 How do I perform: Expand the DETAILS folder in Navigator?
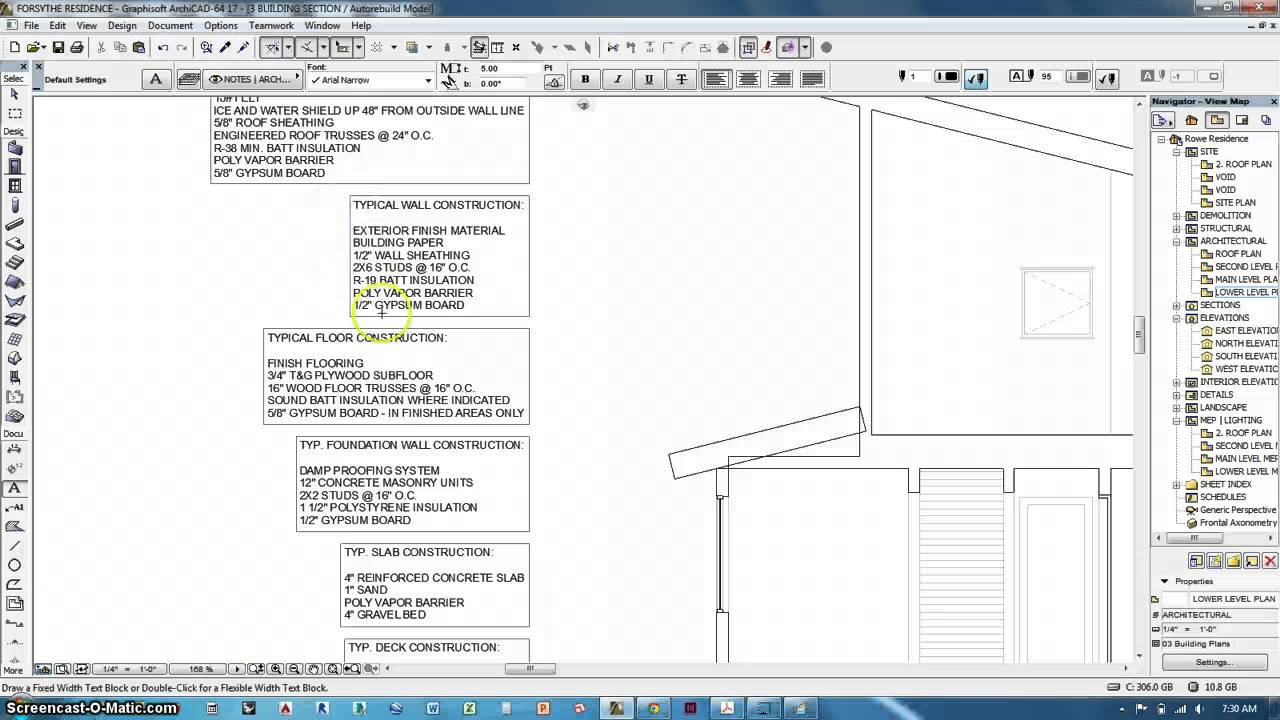pos(1177,395)
